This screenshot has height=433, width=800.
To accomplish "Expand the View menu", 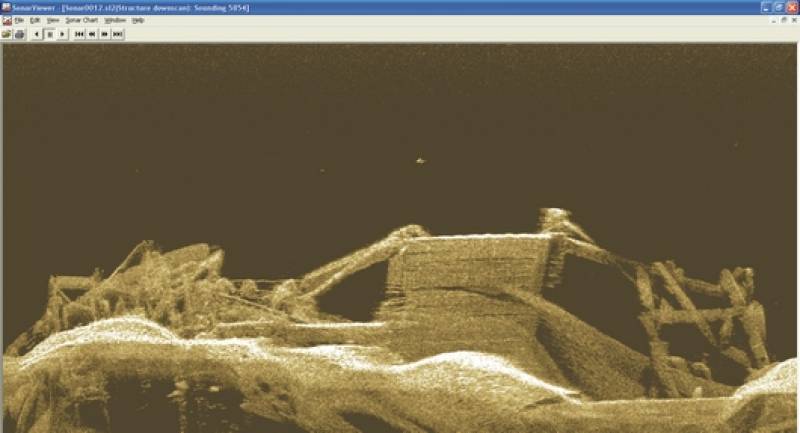I will point(53,20).
